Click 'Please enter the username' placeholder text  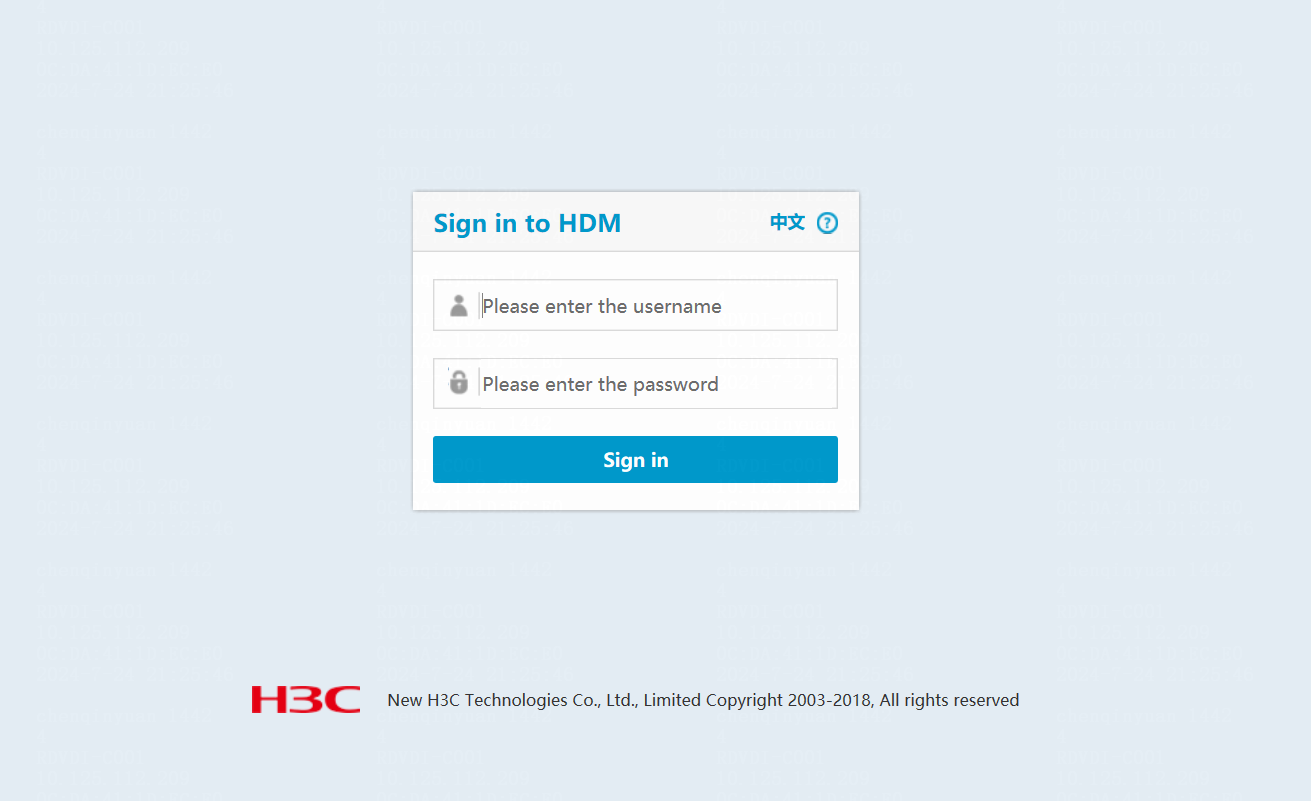[x=602, y=306]
